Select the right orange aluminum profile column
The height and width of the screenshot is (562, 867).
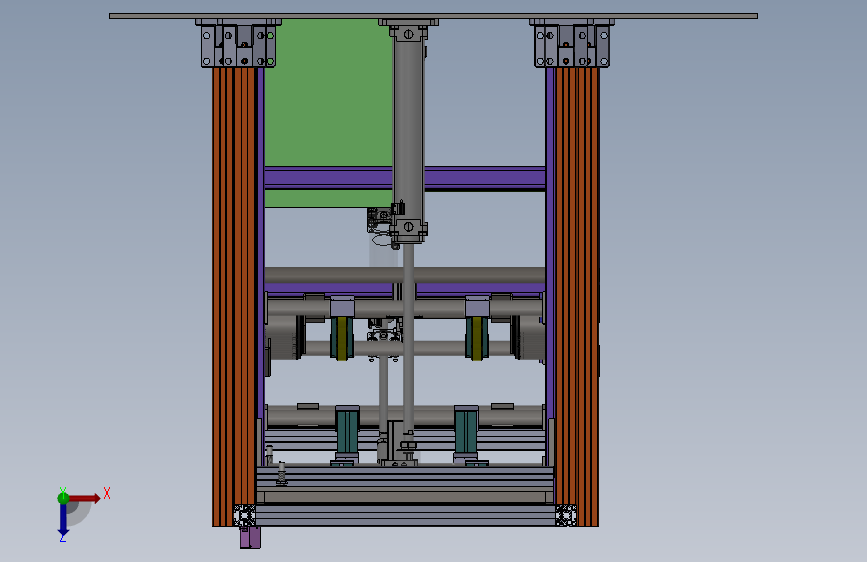[x=577, y=296]
